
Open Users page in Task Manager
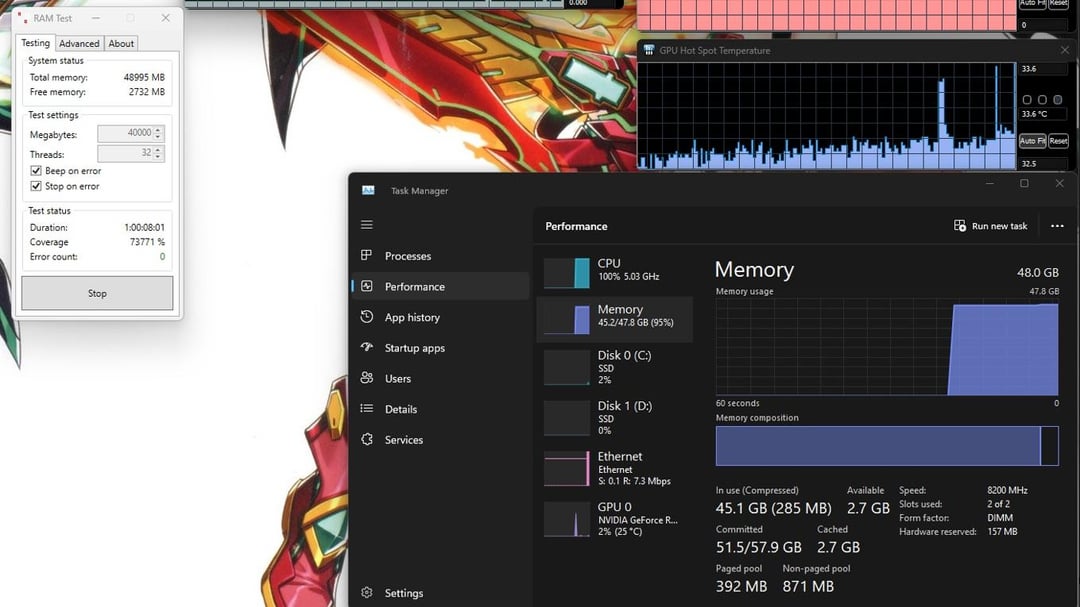point(397,378)
